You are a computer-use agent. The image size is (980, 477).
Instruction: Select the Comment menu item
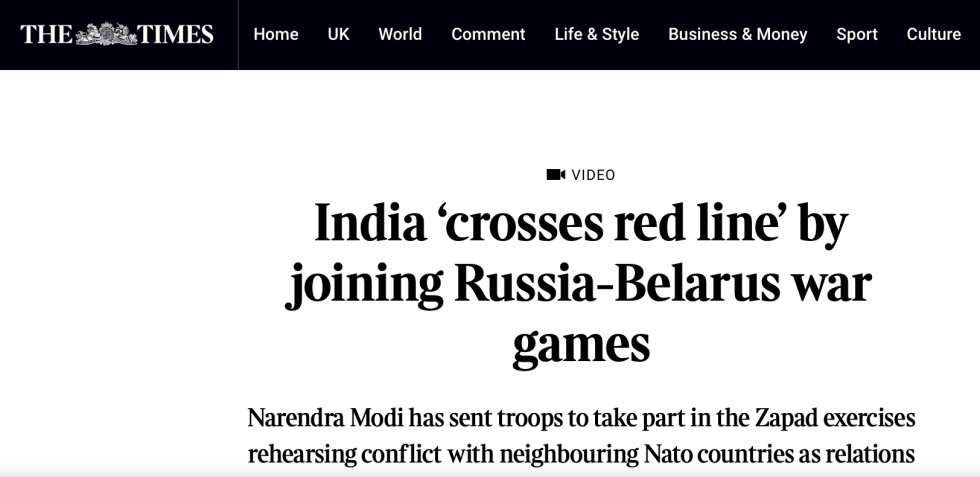pos(488,34)
